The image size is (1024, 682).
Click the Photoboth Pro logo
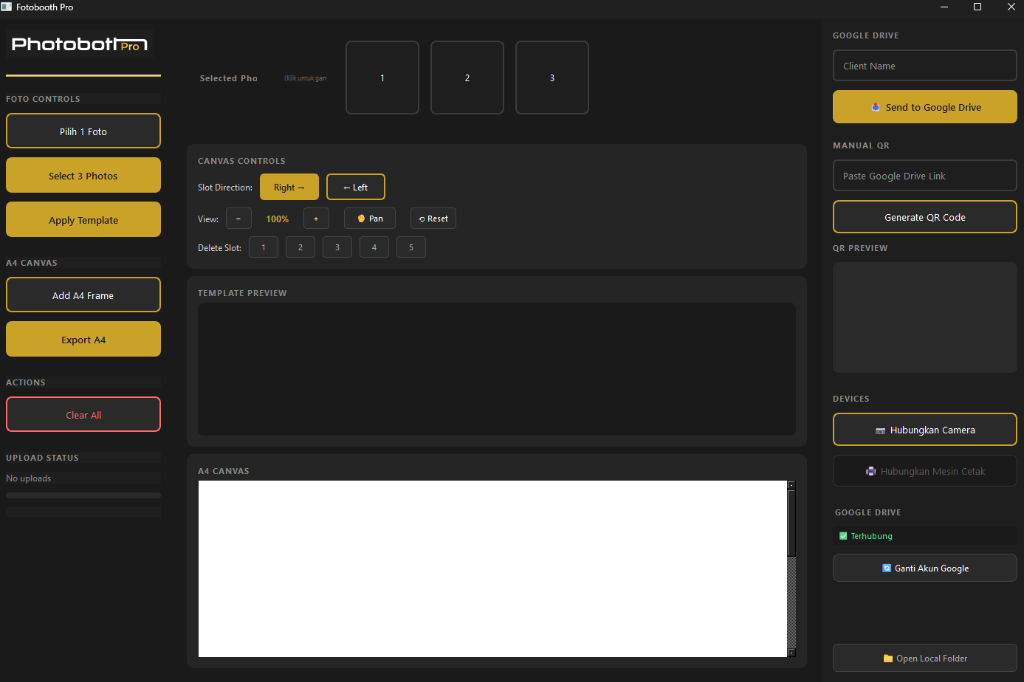coord(80,45)
